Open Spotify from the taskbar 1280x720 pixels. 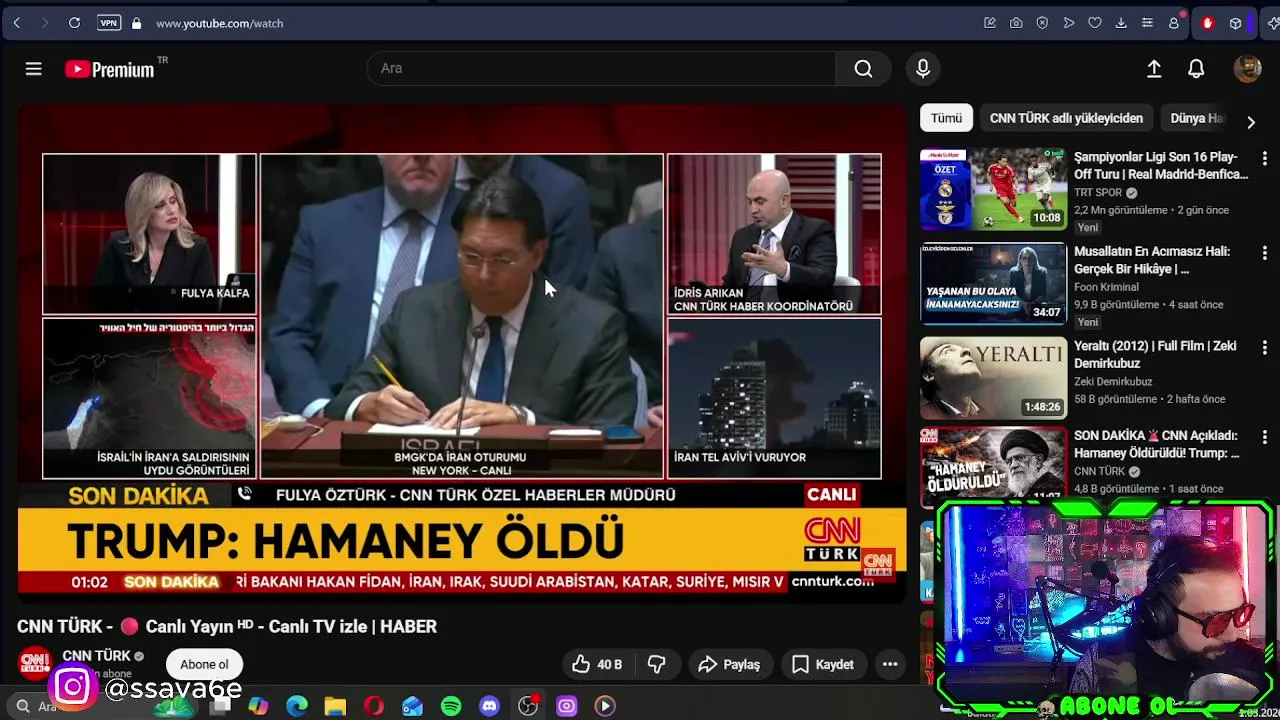coord(451,706)
